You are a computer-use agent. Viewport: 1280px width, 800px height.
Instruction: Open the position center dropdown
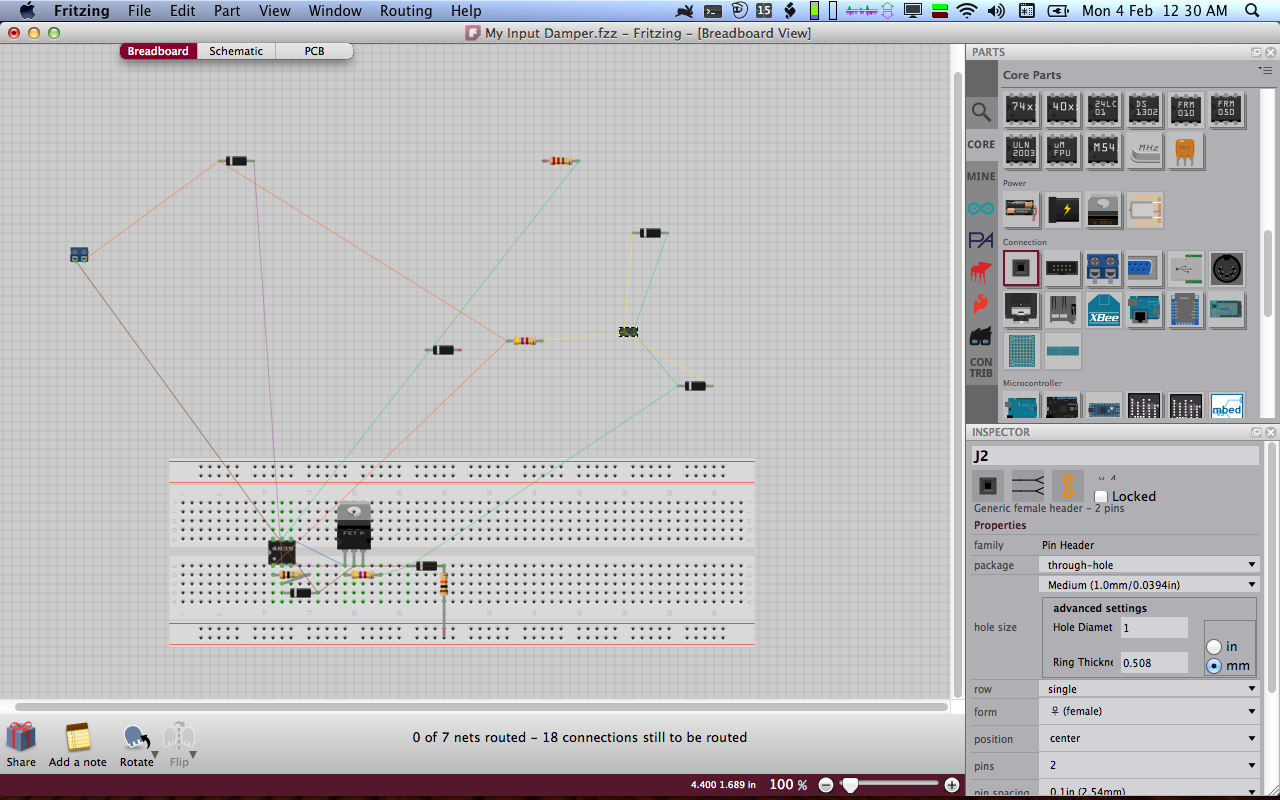[x=1149, y=738]
